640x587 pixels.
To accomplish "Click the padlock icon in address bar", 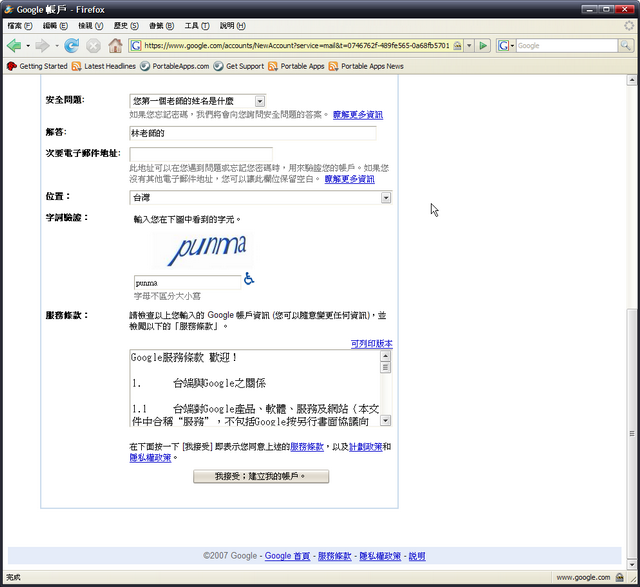I will click(458, 46).
